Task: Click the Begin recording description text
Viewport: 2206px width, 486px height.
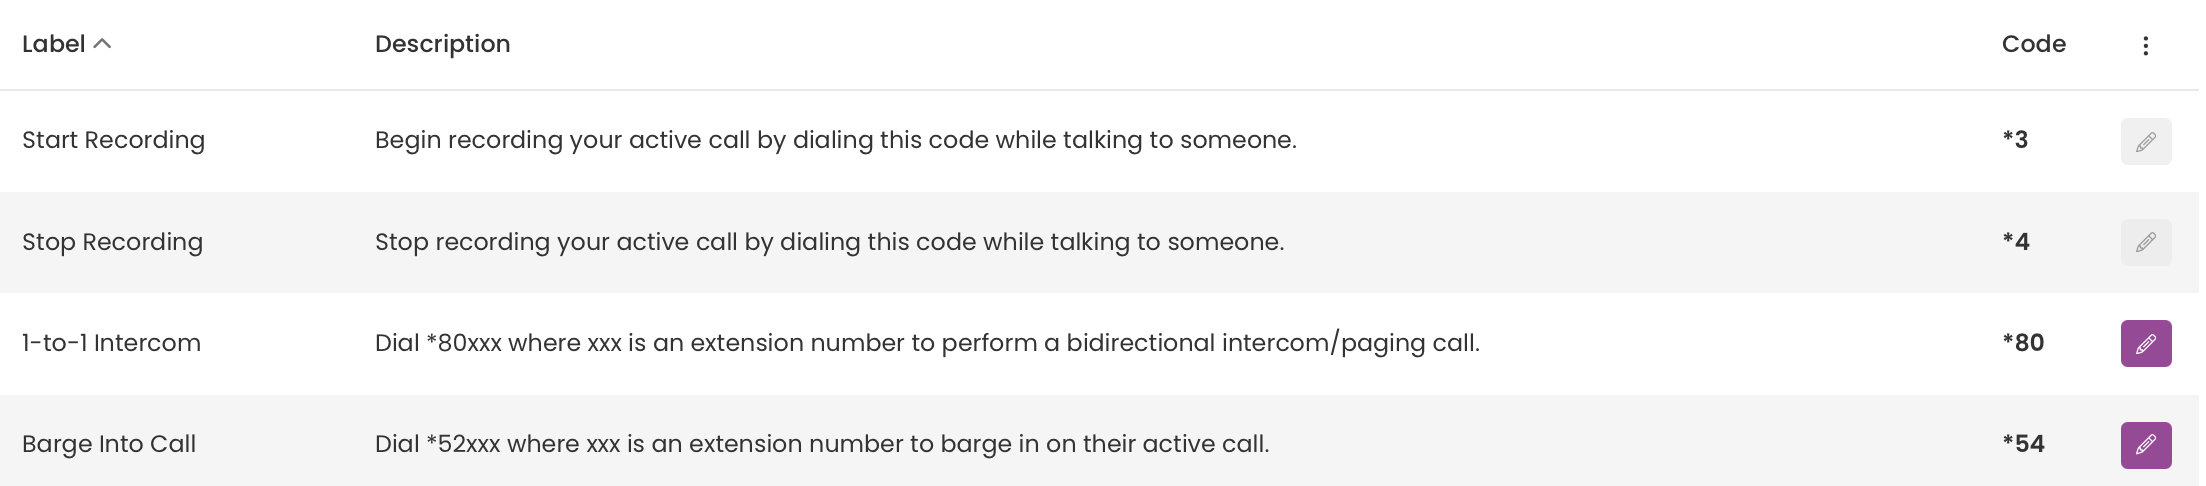Action: click(x=836, y=140)
